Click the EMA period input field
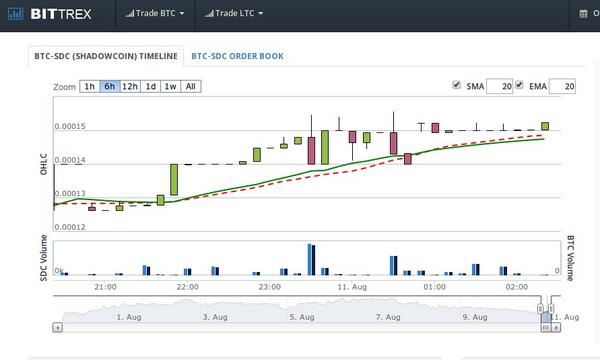This screenshot has width=600, height=360. pyautogui.click(x=562, y=86)
